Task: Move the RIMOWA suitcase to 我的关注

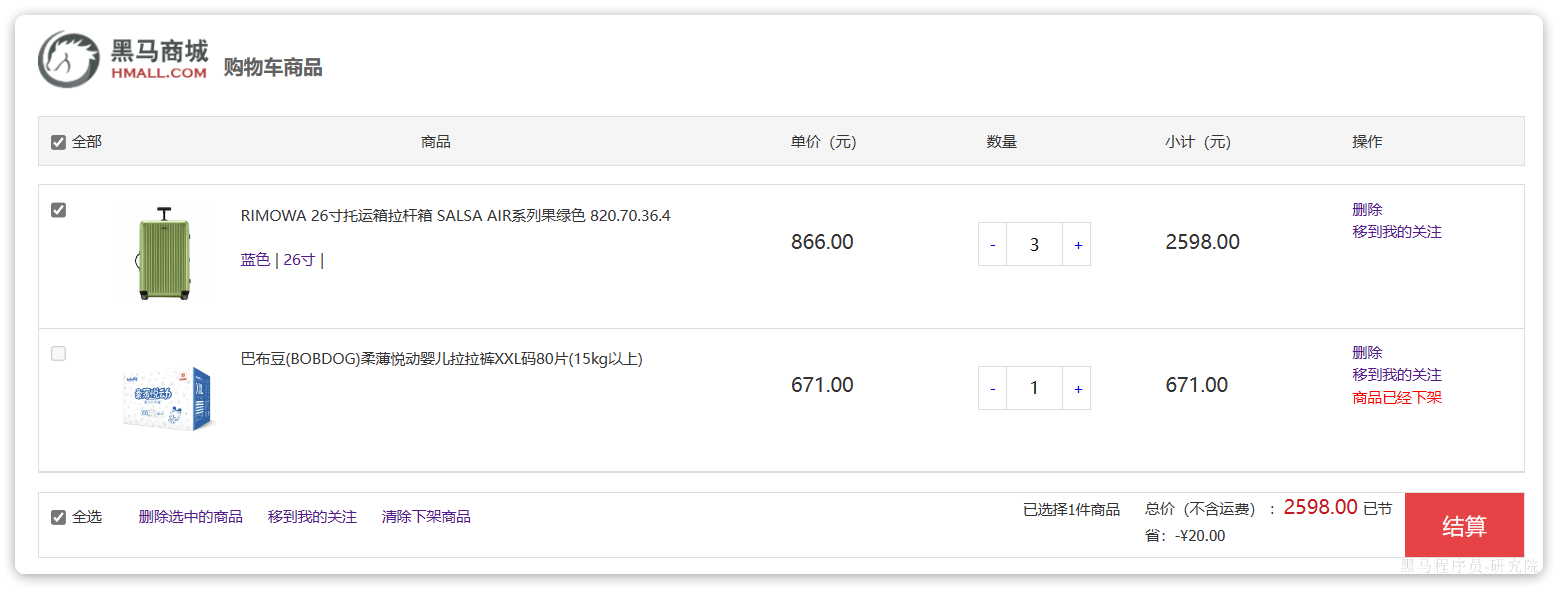Action: coord(1396,232)
